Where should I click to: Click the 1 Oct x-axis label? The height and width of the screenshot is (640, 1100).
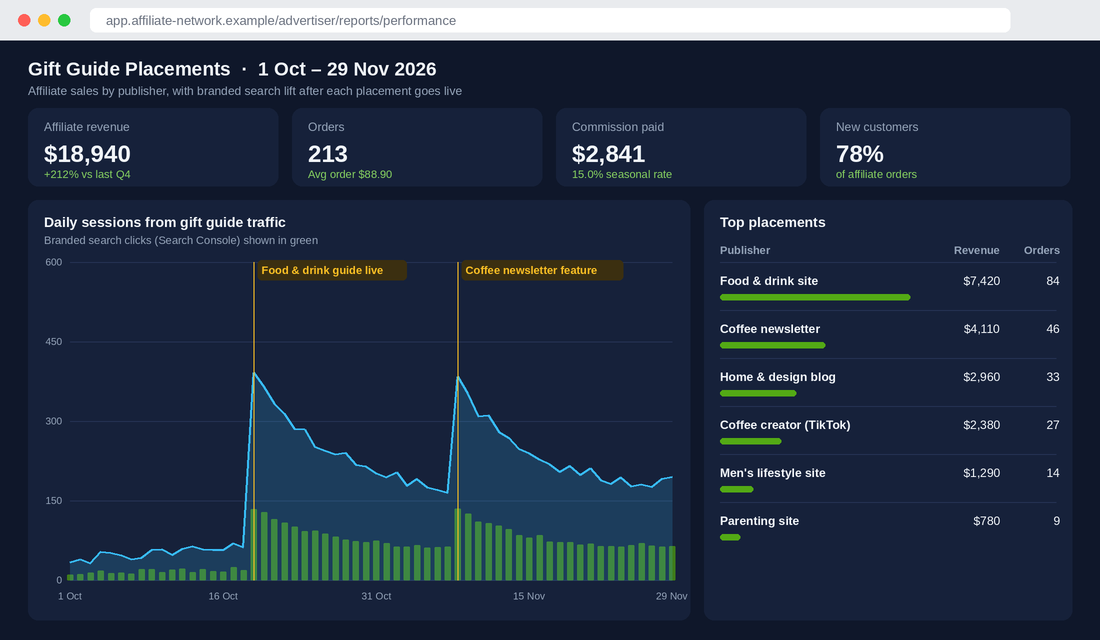[69, 596]
